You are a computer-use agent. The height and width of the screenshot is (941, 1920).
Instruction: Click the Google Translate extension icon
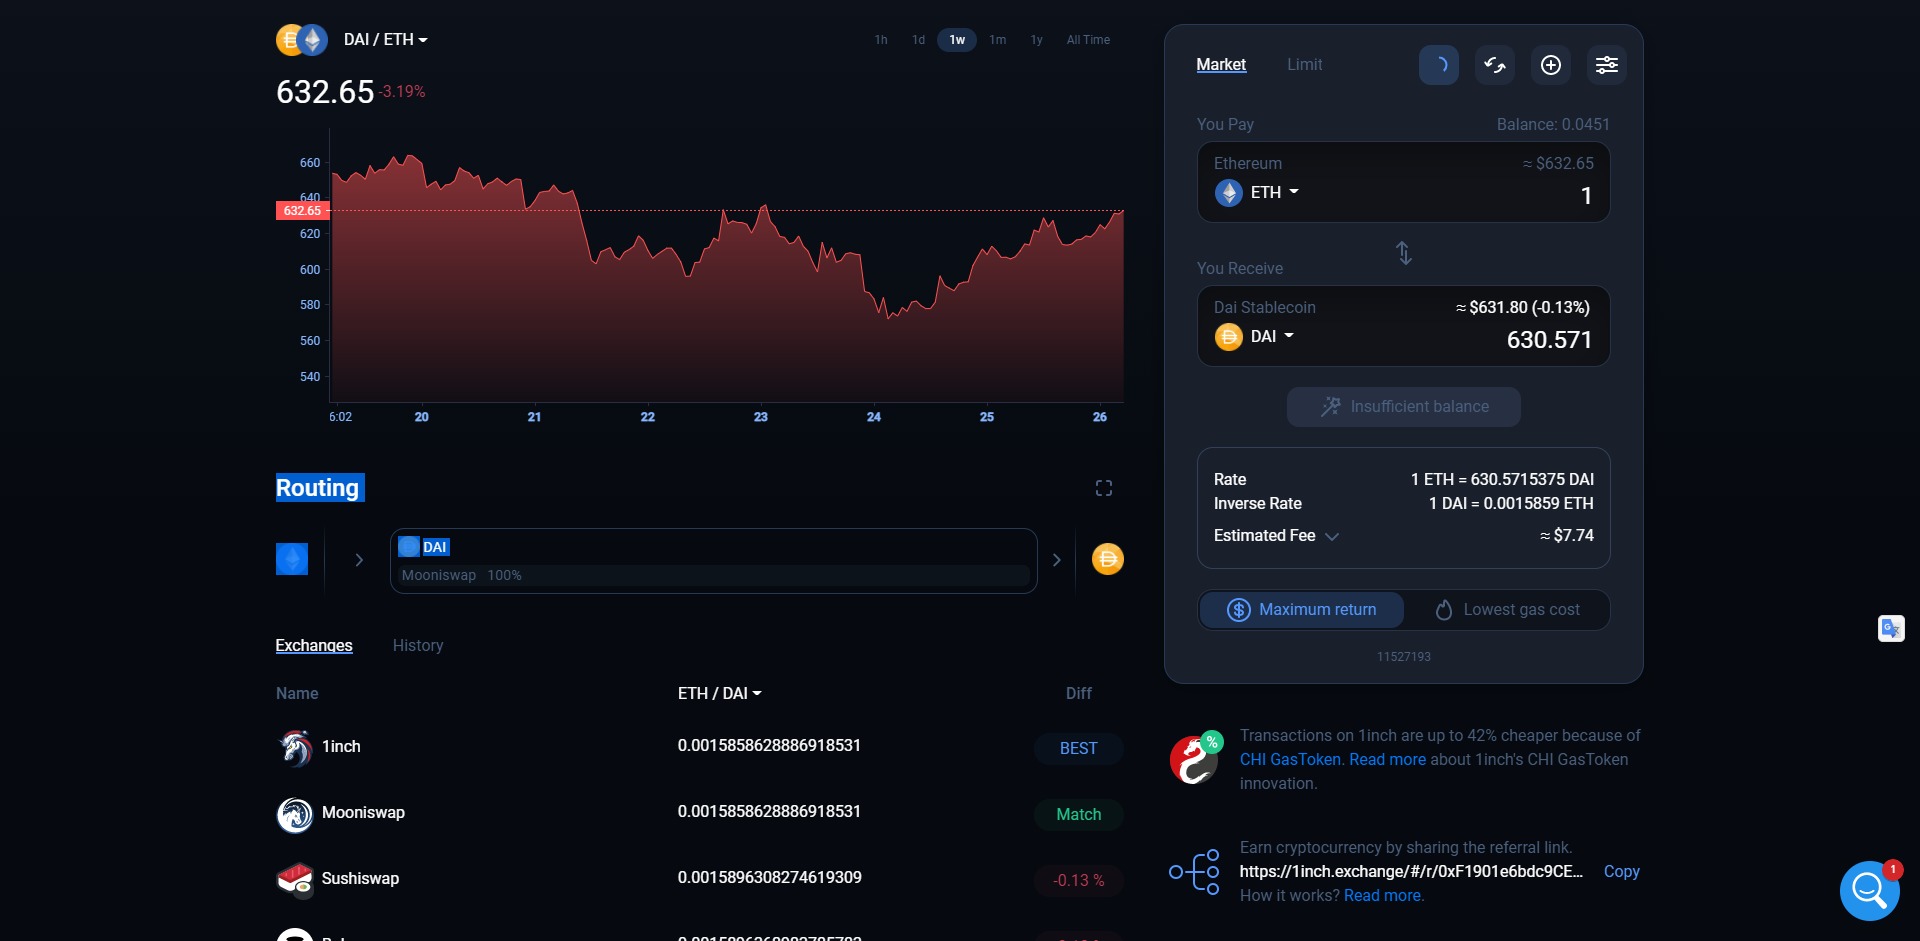(x=1891, y=628)
